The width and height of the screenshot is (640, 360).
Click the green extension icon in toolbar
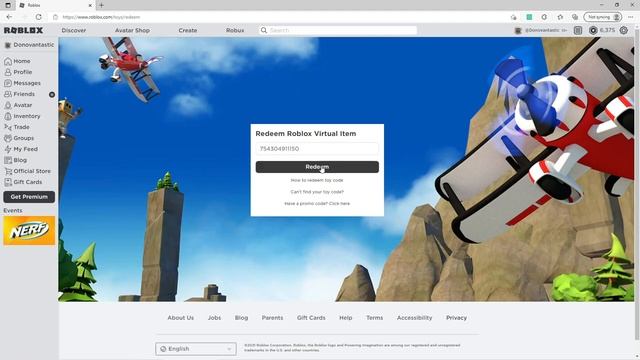coord(529,17)
